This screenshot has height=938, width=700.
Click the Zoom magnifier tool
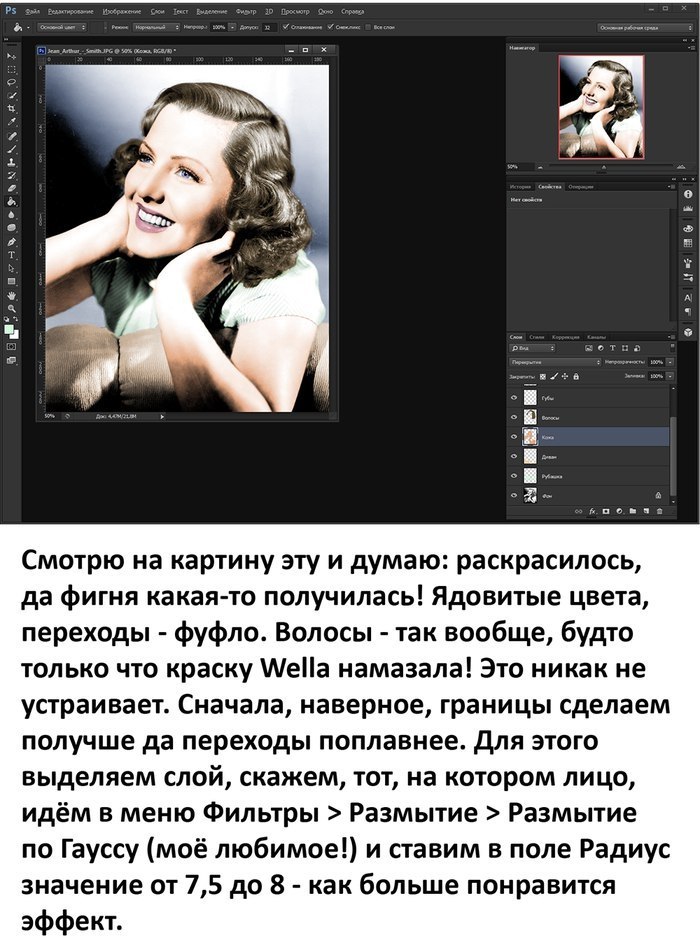coord(12,309)
